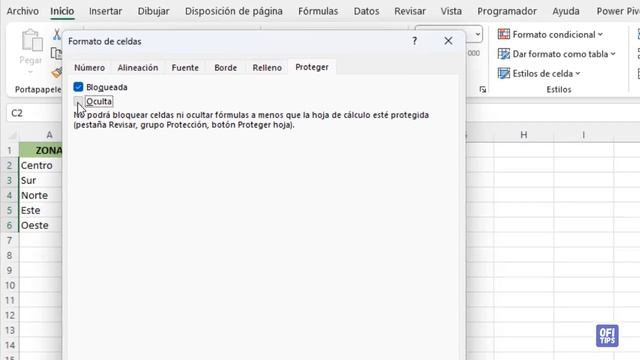This screenshot has height=360, width=640.
Task: Click the Name Box showing C2
Action: (34, 113)
